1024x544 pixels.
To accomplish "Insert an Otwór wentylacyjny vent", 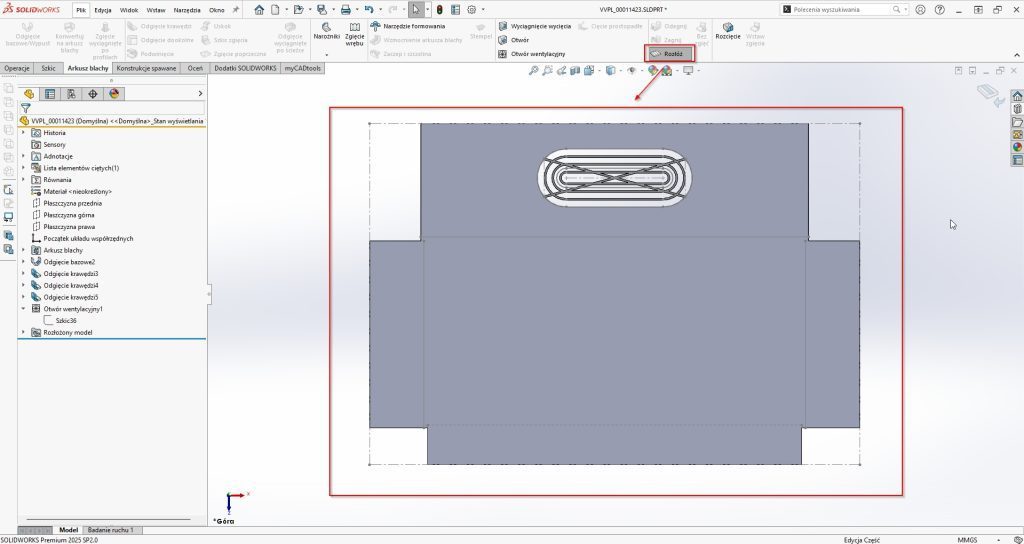I will (x=532, y=54).
